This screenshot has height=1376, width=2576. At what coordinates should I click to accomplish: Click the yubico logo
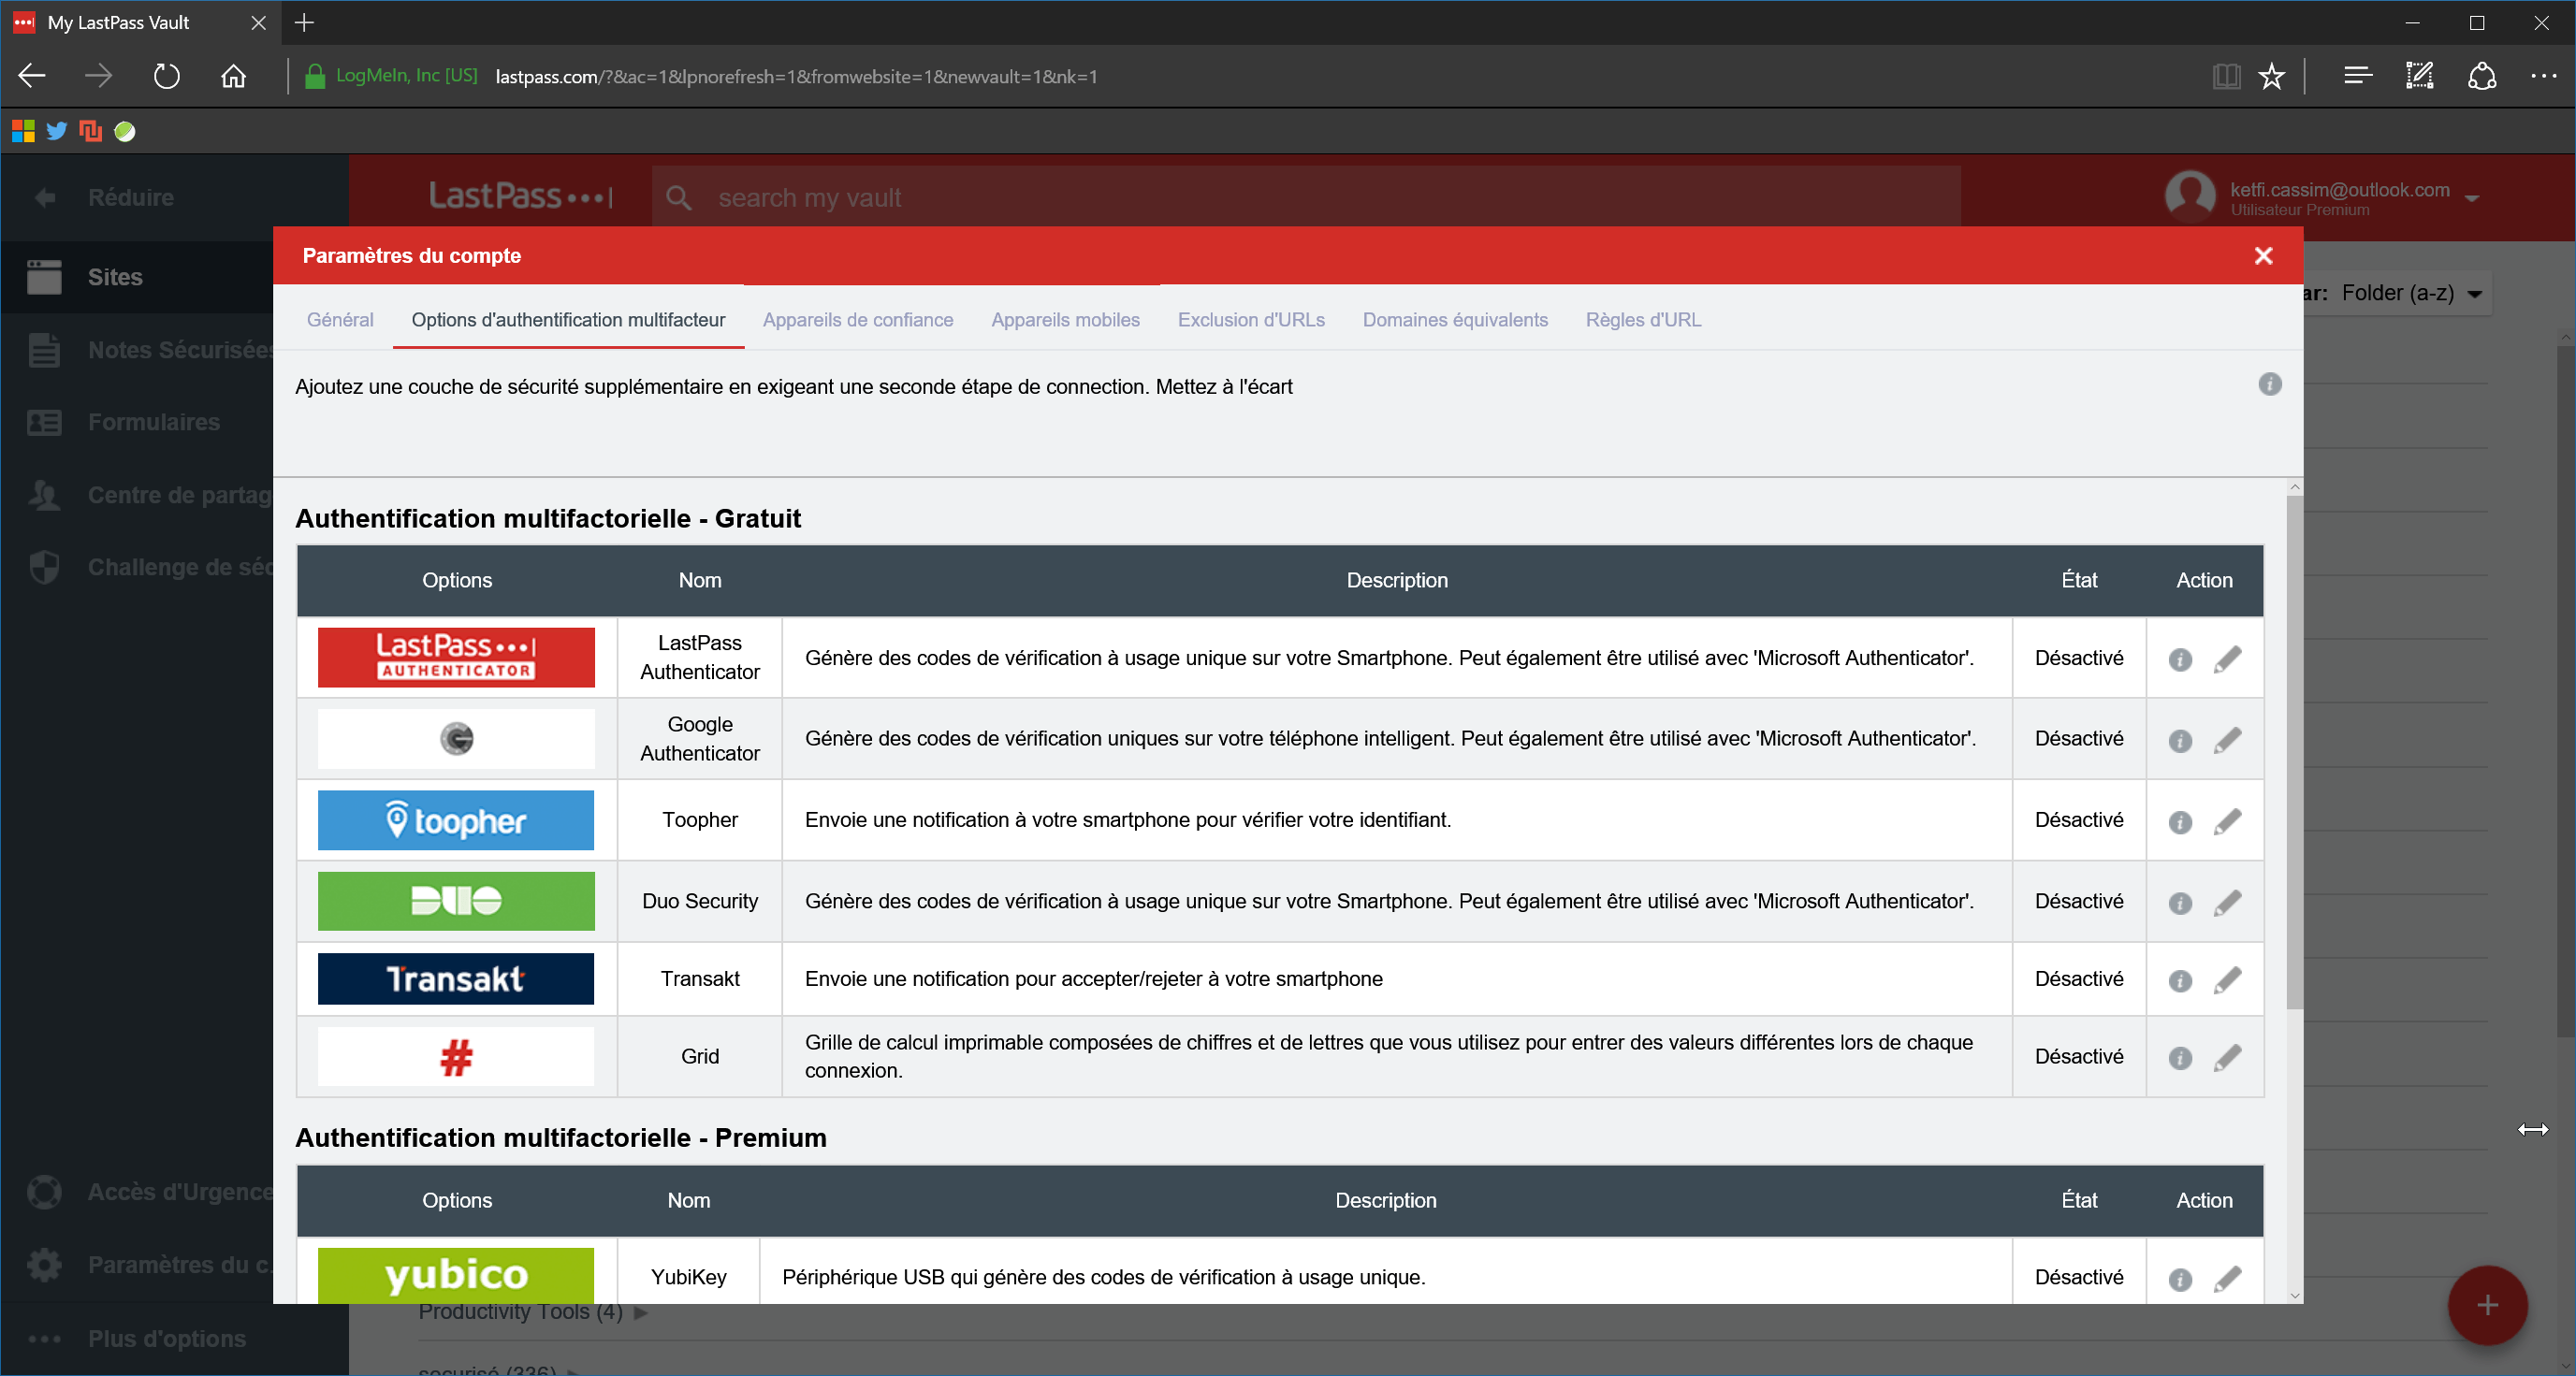[456, 1275]
